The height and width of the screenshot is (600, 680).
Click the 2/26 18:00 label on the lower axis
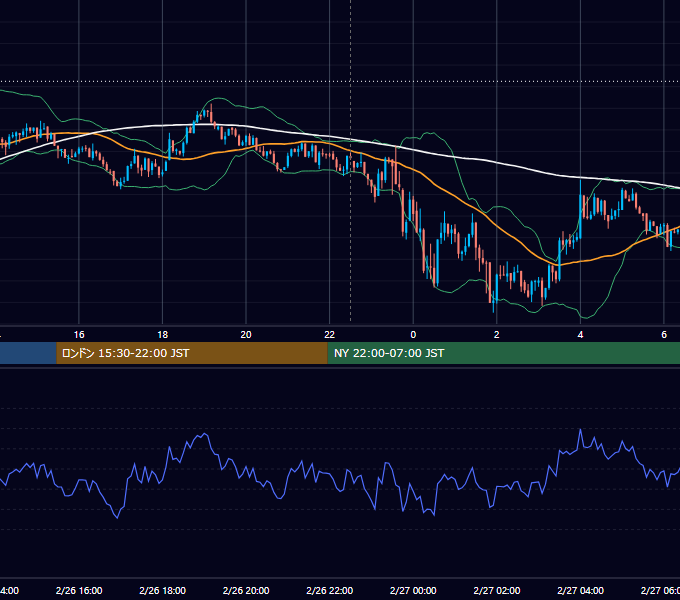(163, 590)
